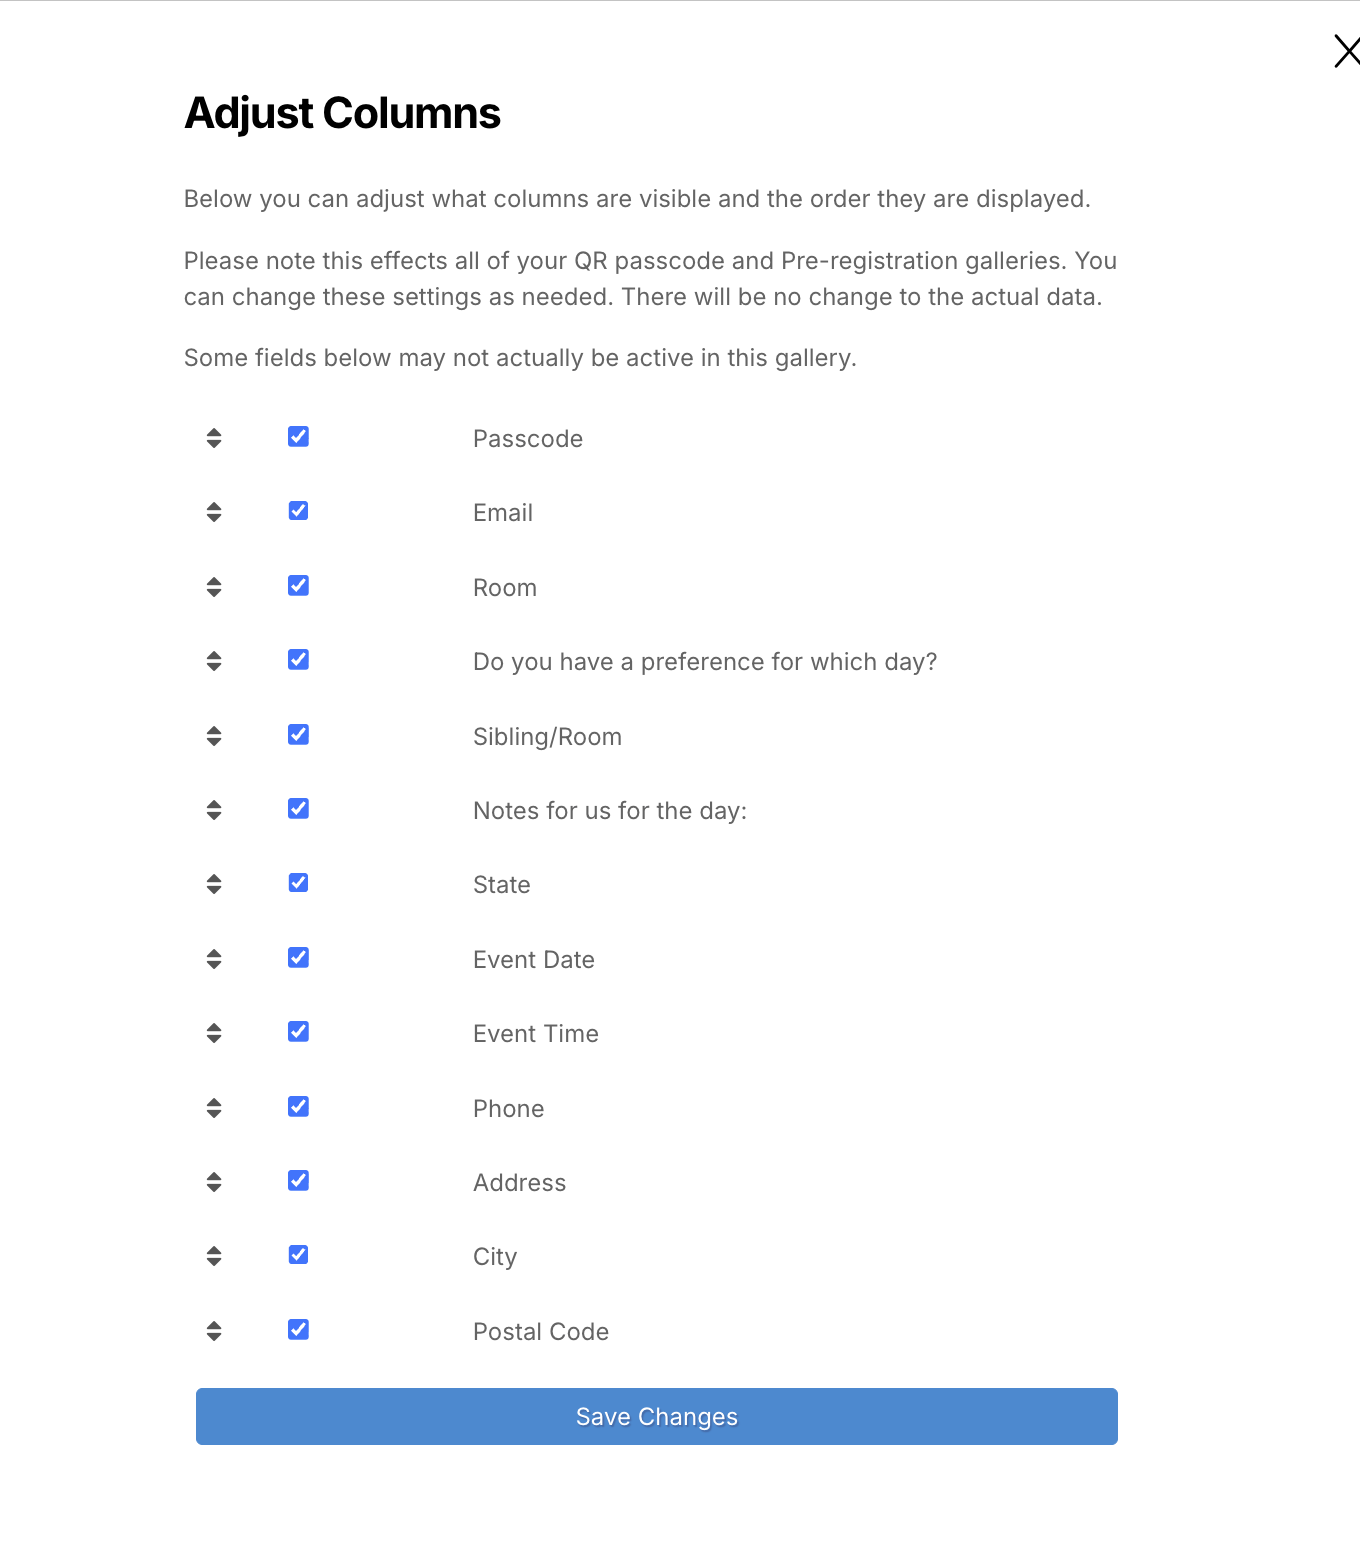Uncheck the Passcode column checkbox
This screenshot has height=1546, width=1360.
298,437
